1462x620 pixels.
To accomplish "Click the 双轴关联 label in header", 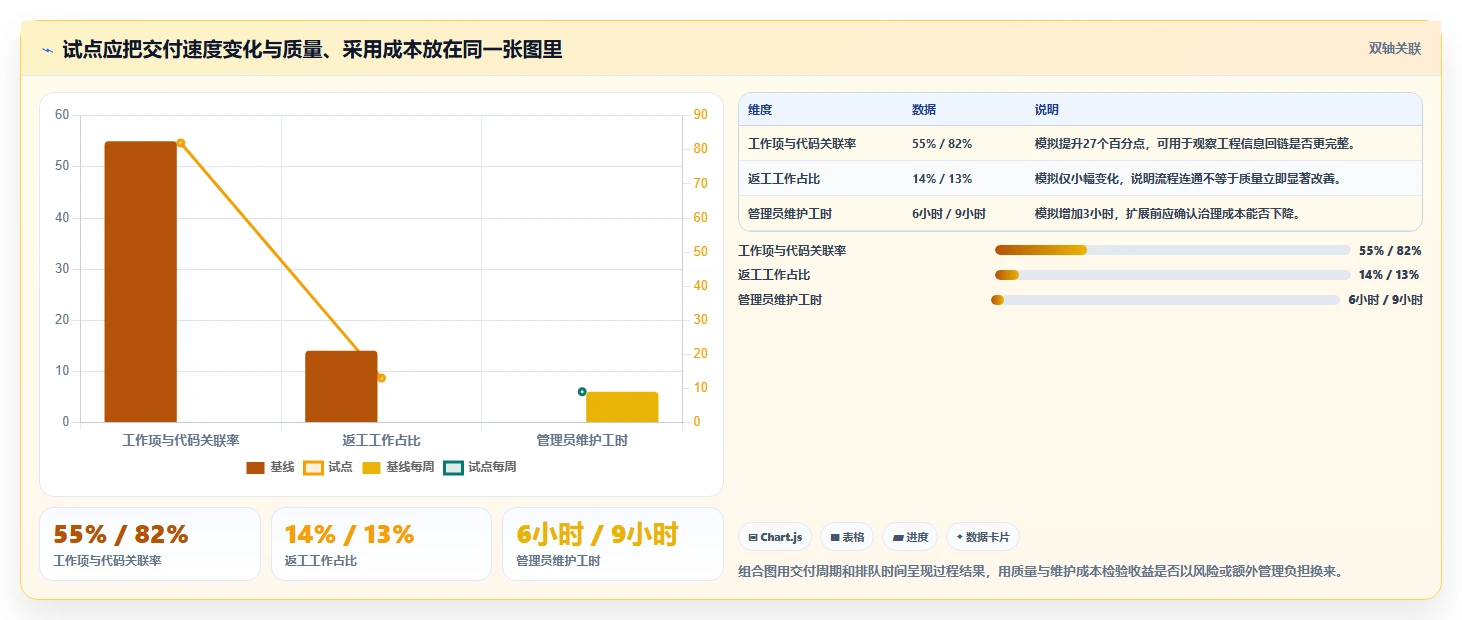I will pos(1395,49).
